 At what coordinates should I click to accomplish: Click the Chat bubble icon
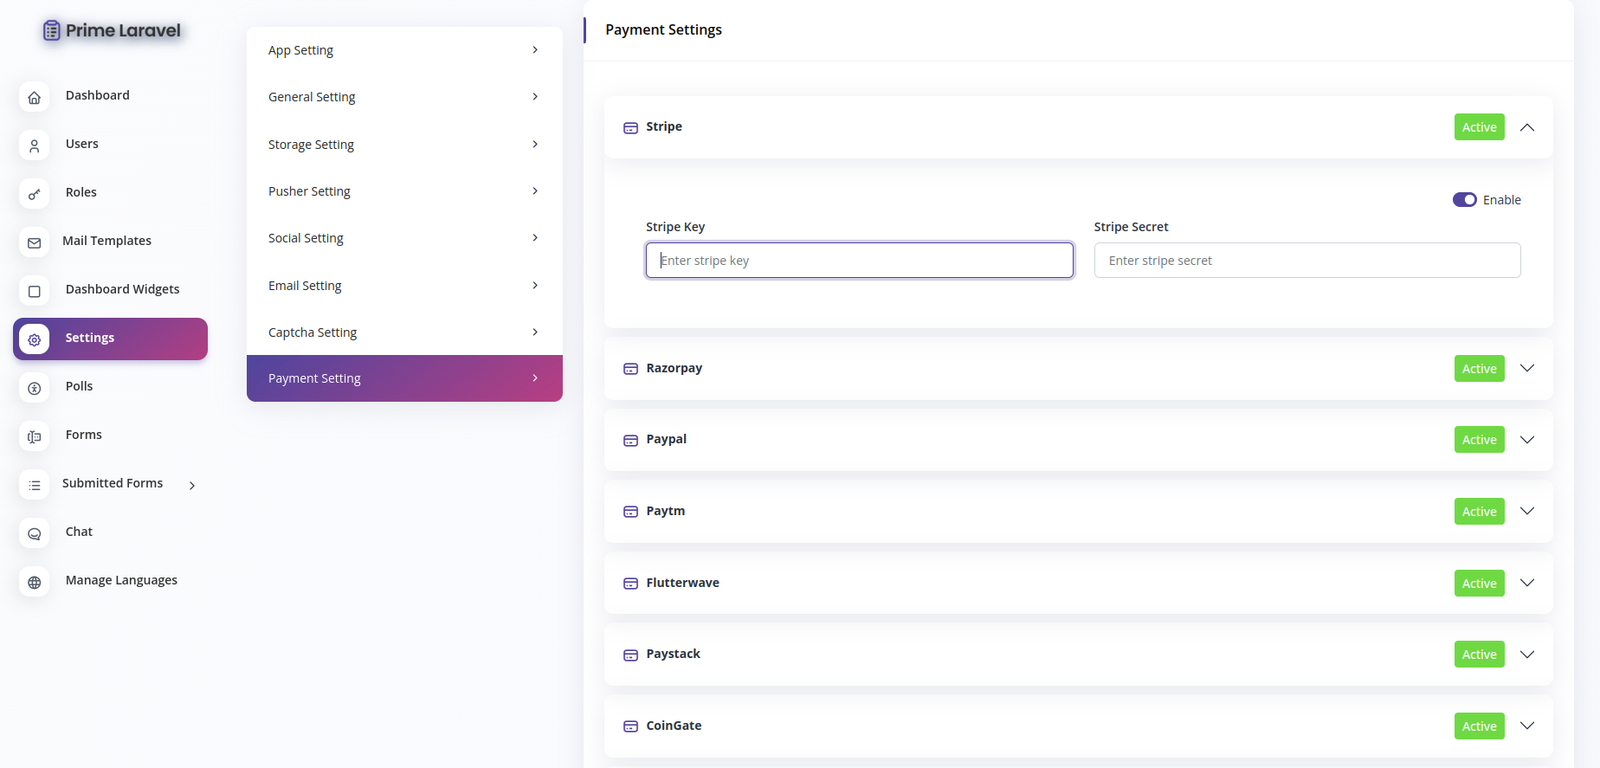point(34,534)
